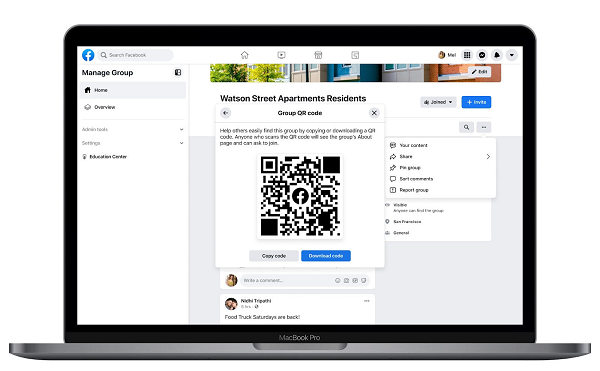Open the Joined dropdown button

point(438,102)
